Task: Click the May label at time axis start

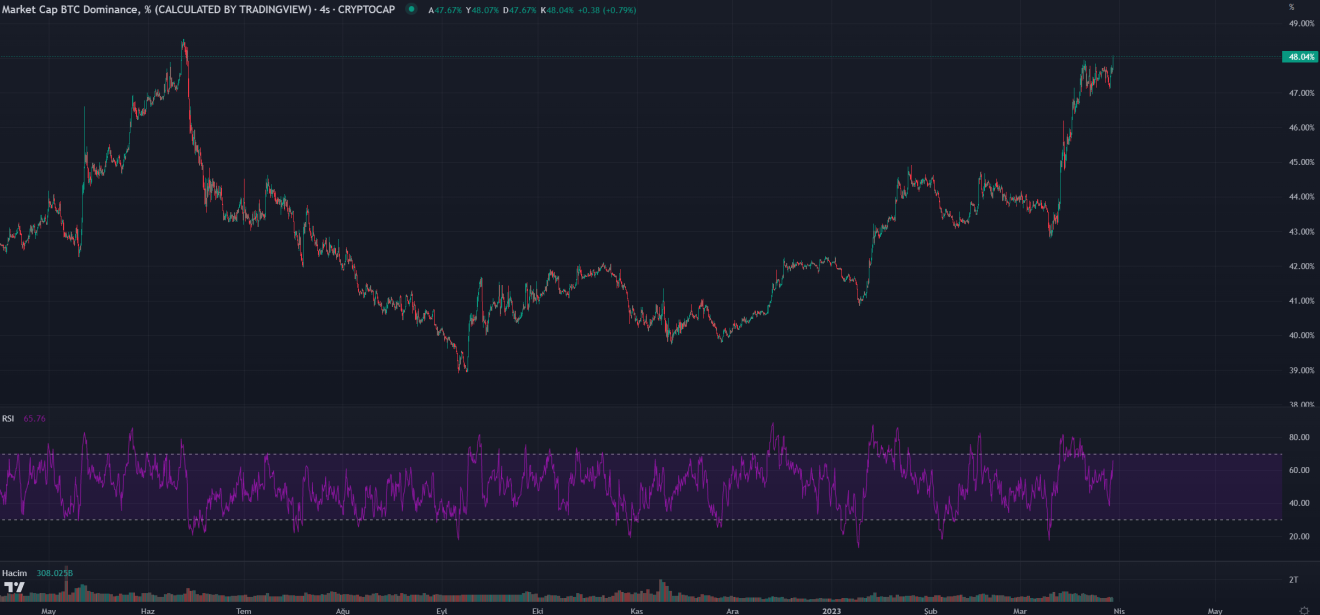Action: pyautogui.click(x=48, y=609)
